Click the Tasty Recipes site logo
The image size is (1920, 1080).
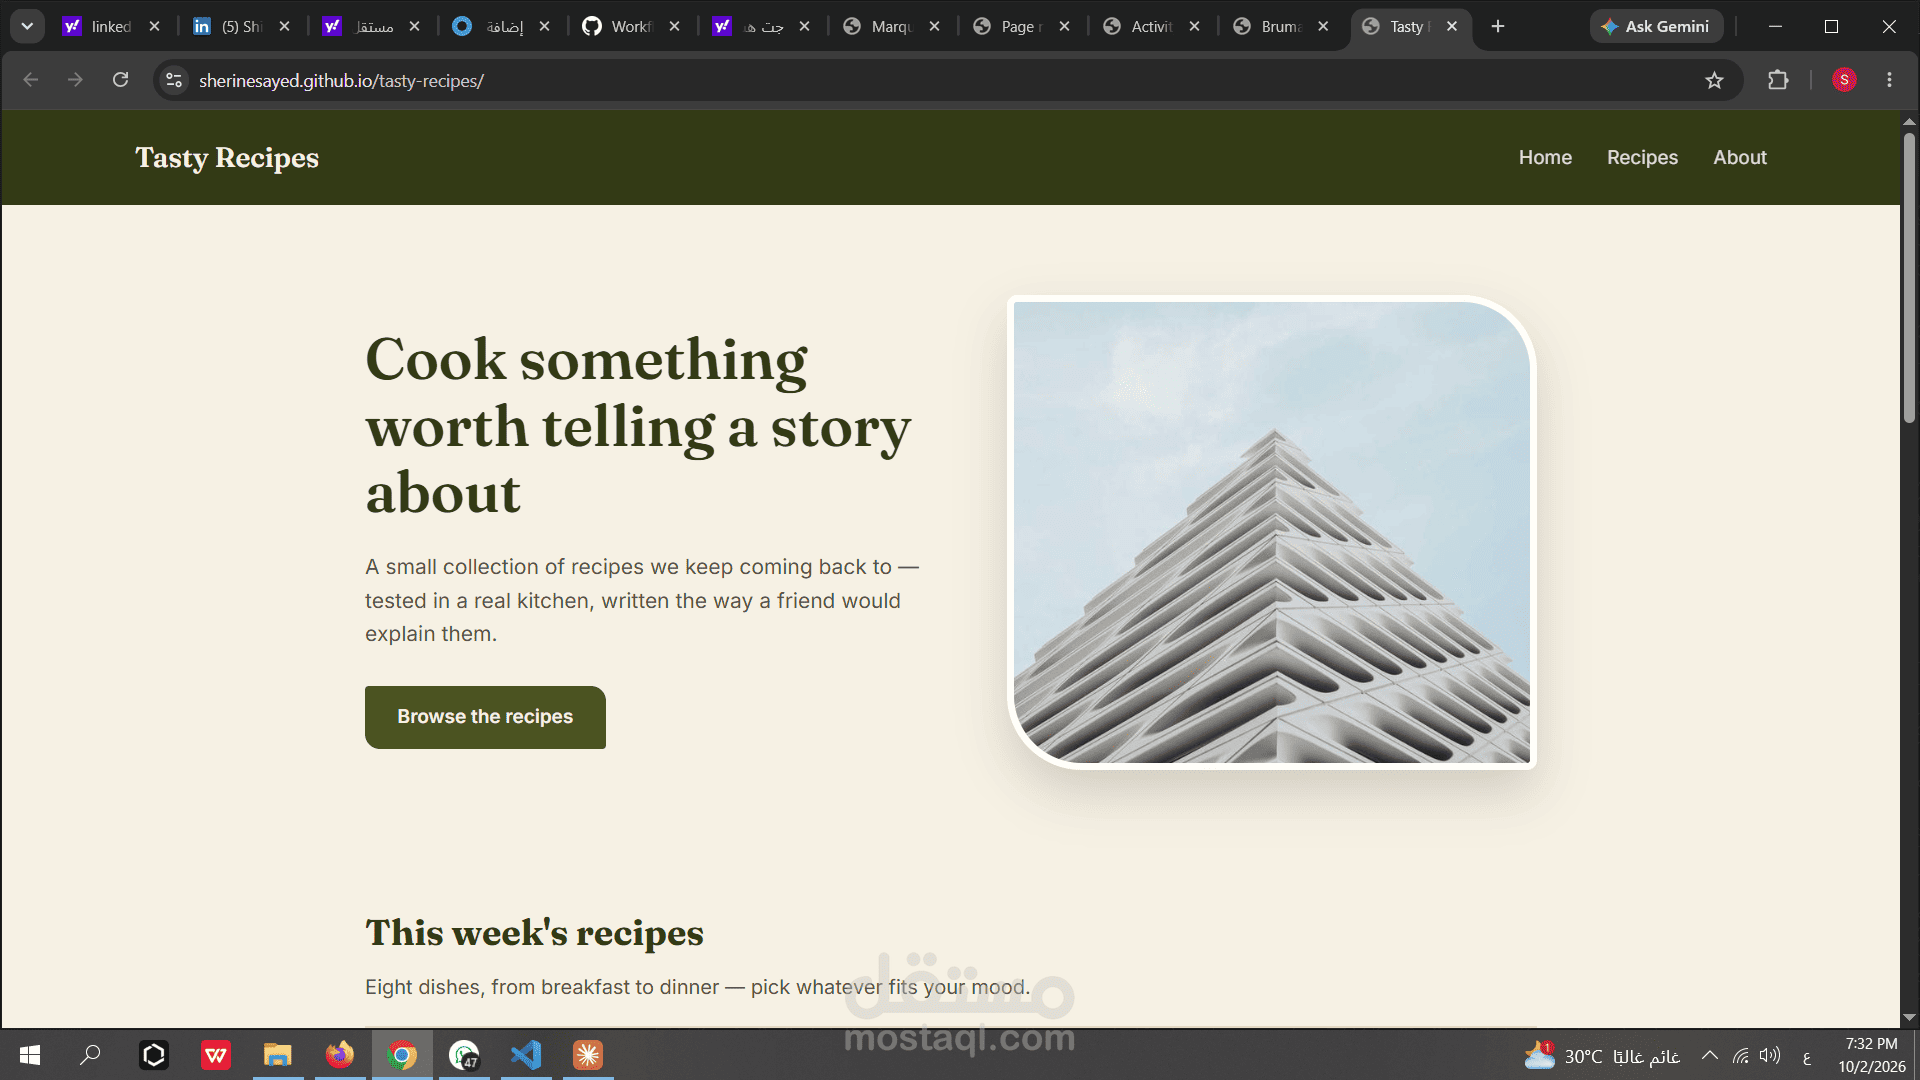pyautogui.click(x=227, y=158)
